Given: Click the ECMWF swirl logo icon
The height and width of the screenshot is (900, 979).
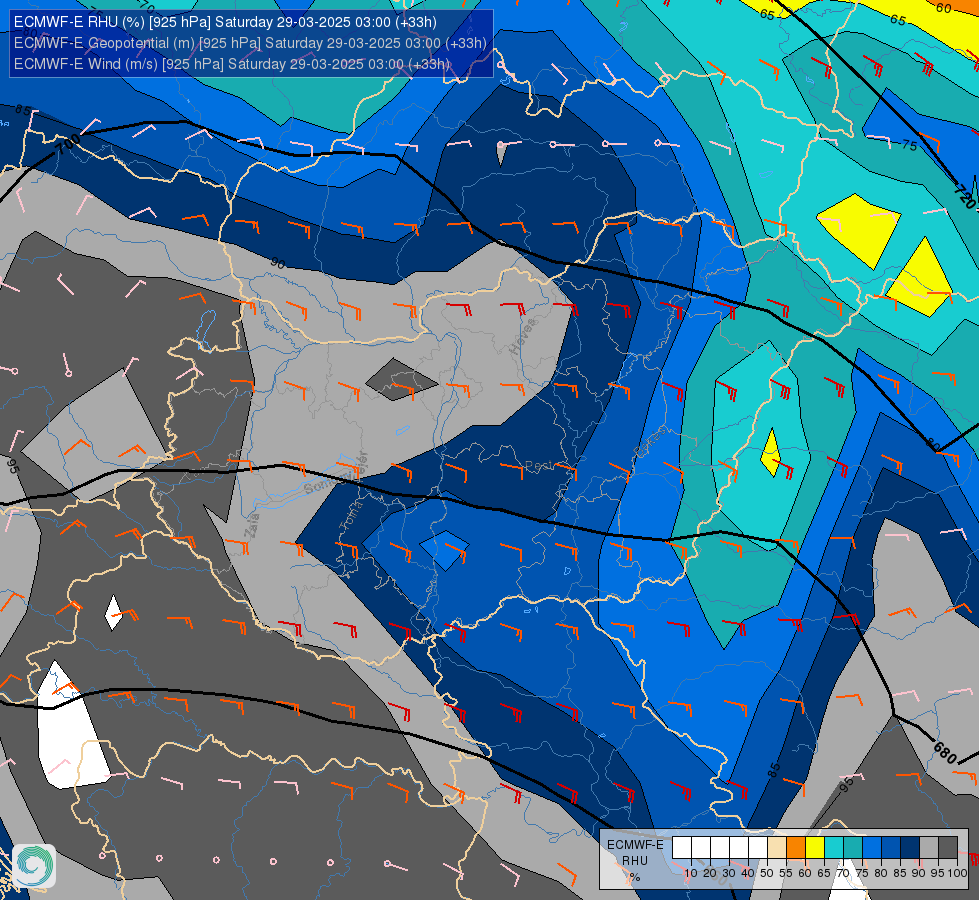Looking at the screenshot, I should coord(34,866).
